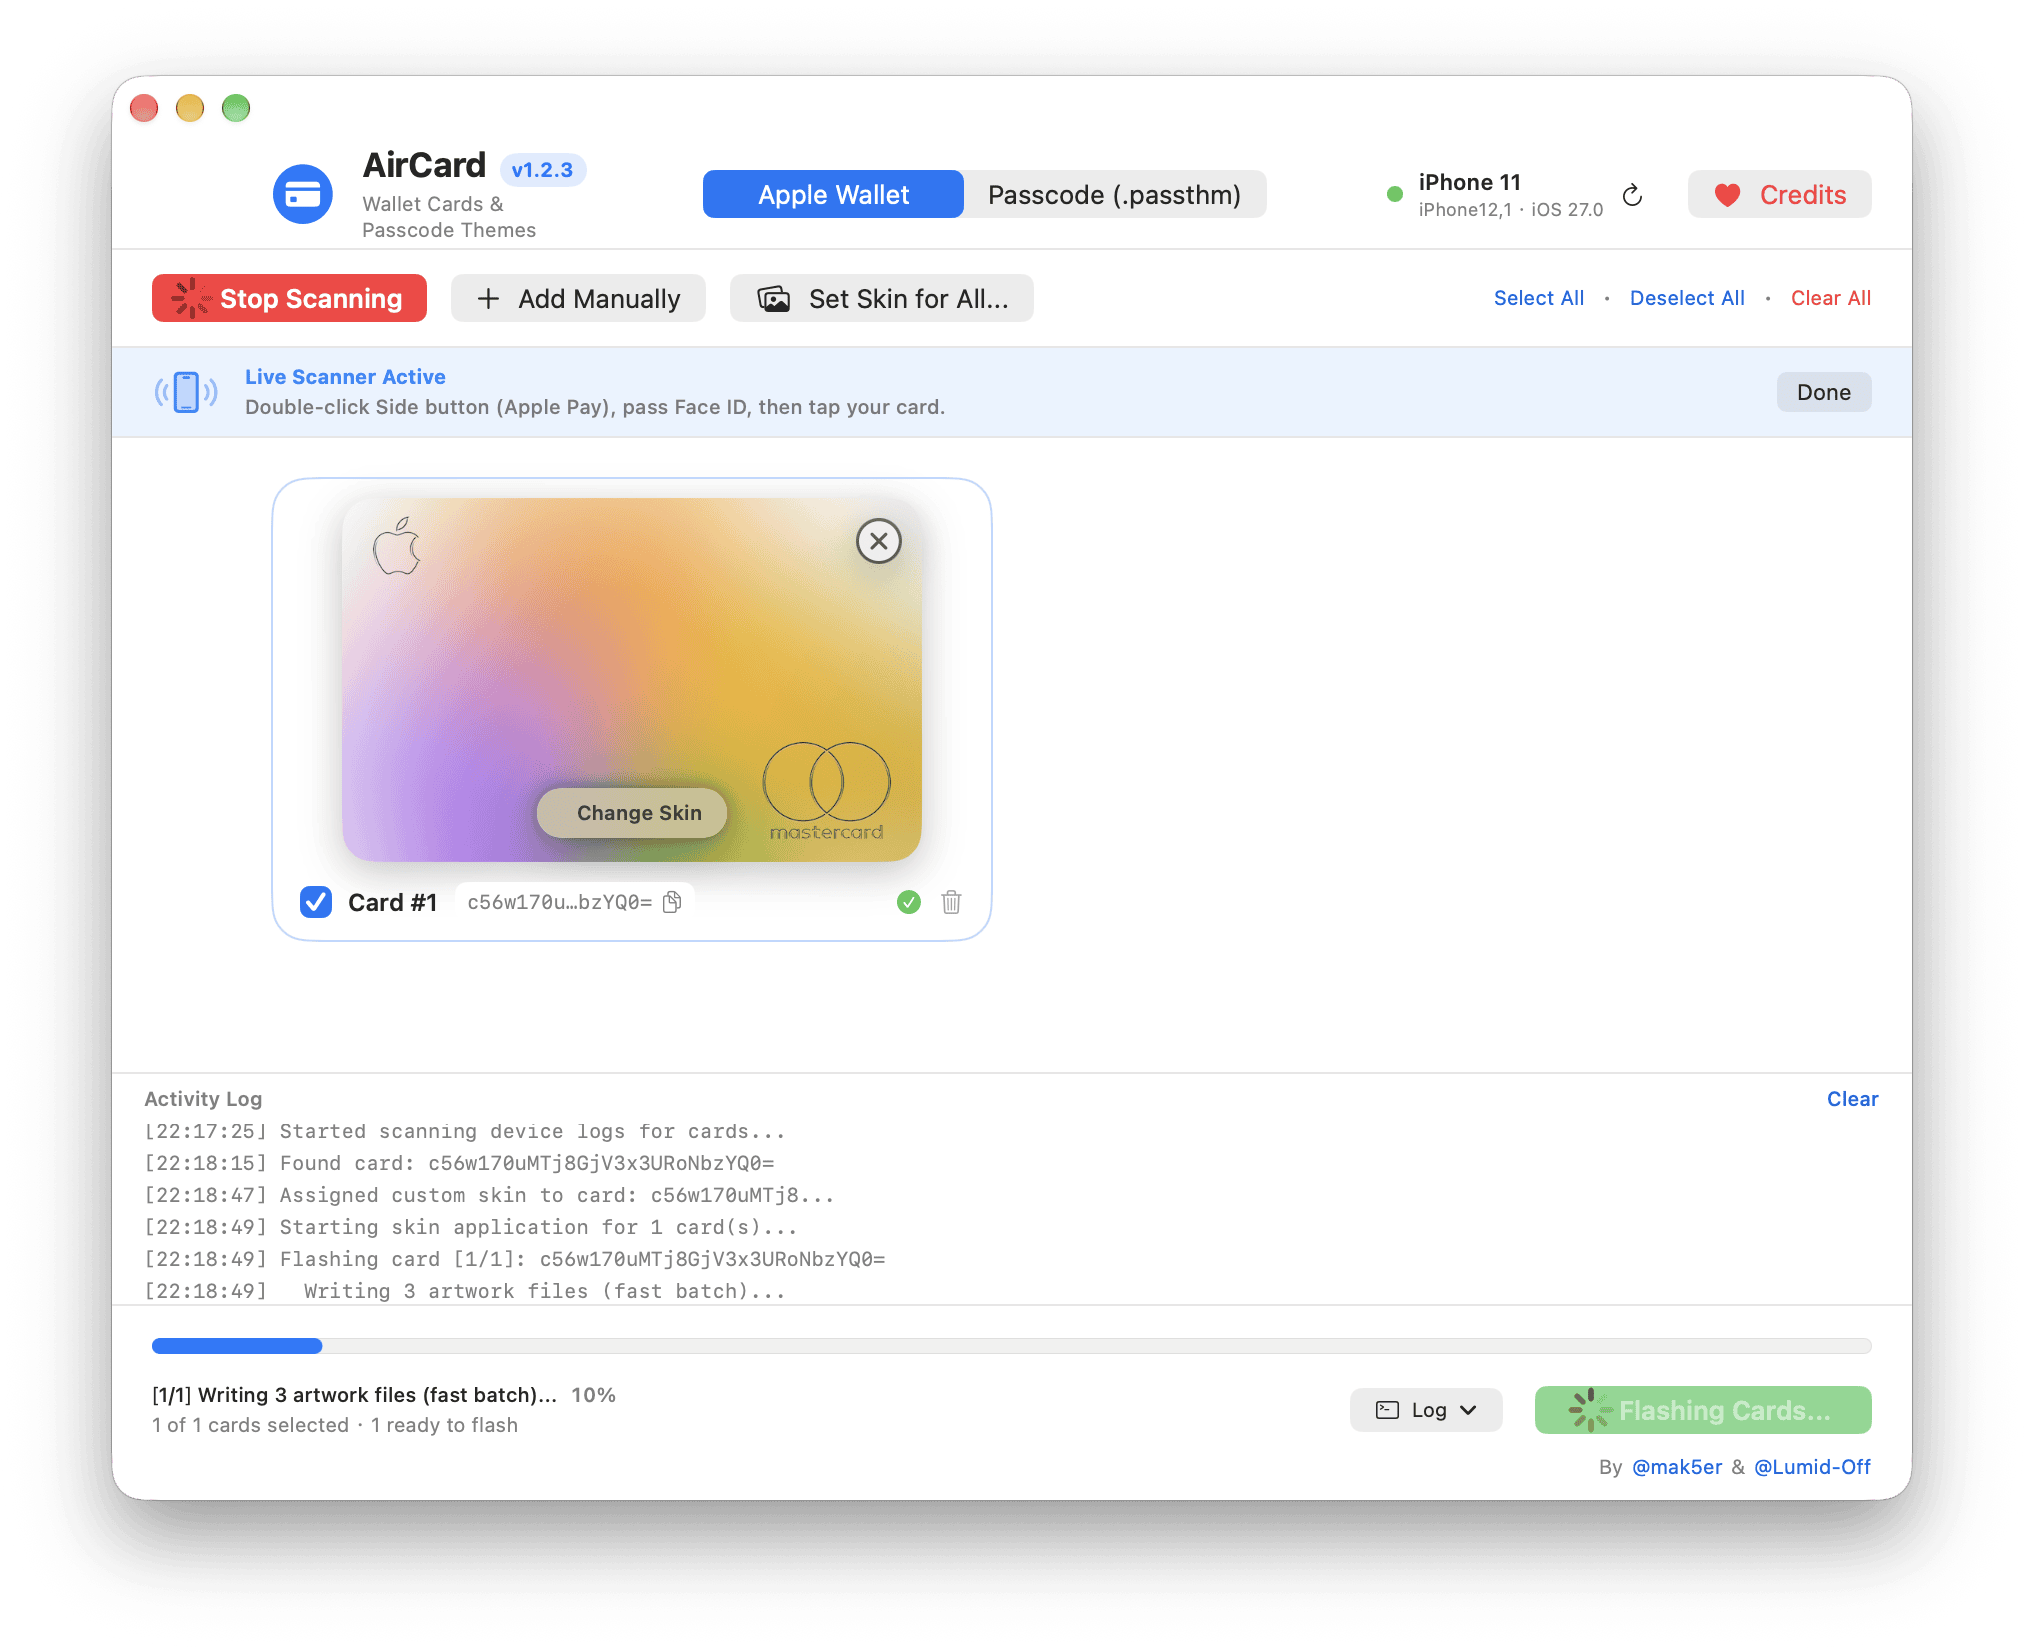Viewport: 2024px width, 1648px height.
Task: Click the 10% progress status text
Action: [x=593, y=1395]
